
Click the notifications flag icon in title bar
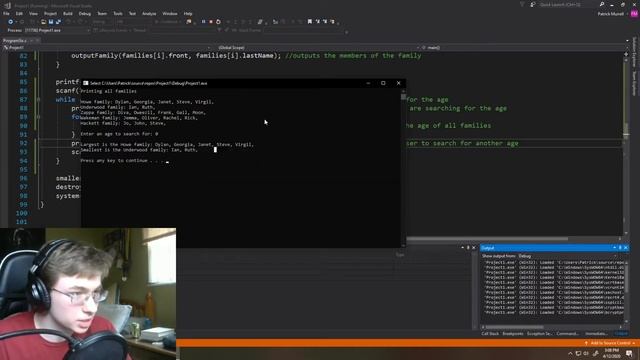522,4
